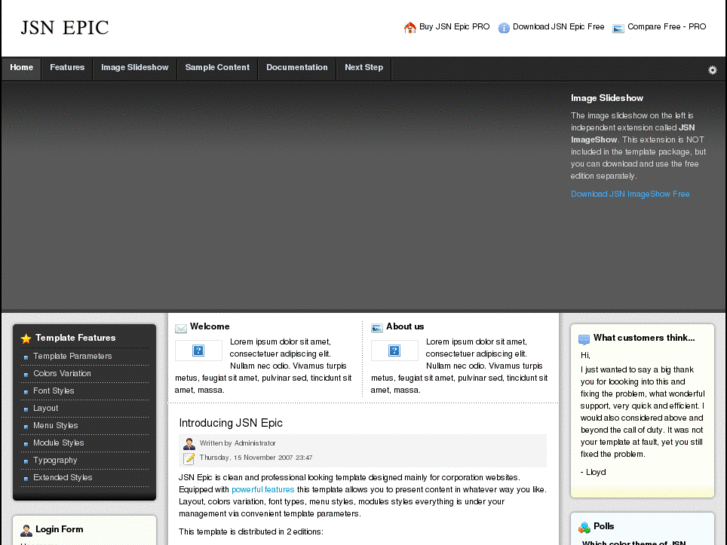Viewport: 727px width, 545px height.
Task: Click the user icon by Login Form
Action: tap(26, 530)
